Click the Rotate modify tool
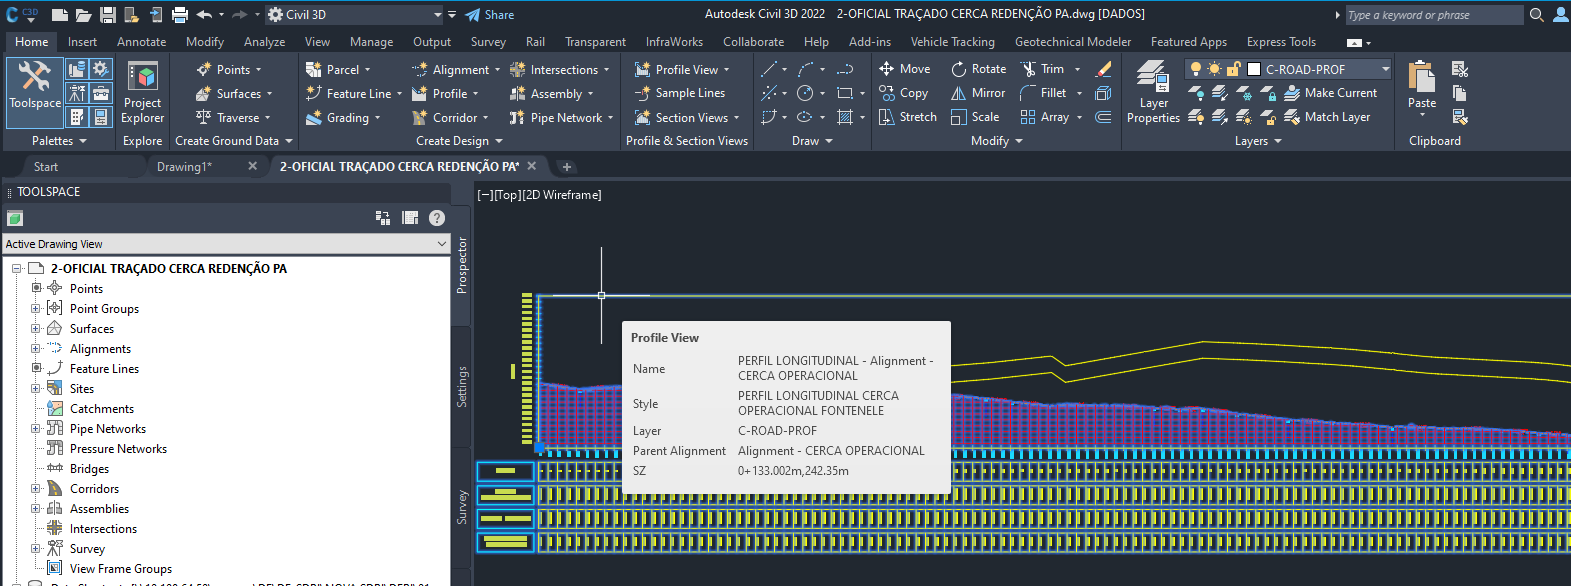This screenshot has height=586, width=1571. (978, 69)
